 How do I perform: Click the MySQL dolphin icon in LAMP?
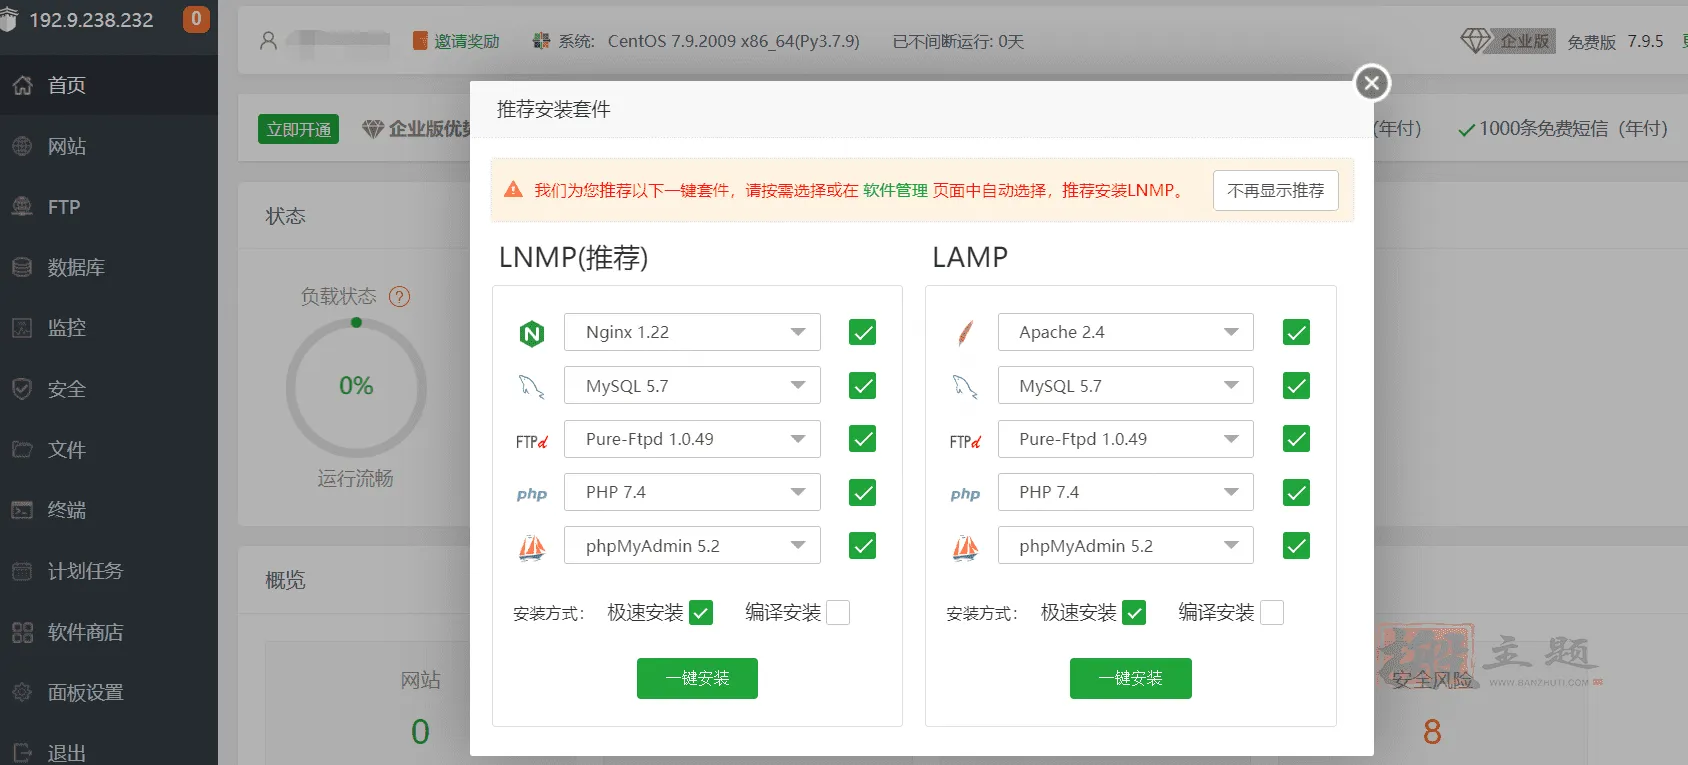(x=965, y=386)
